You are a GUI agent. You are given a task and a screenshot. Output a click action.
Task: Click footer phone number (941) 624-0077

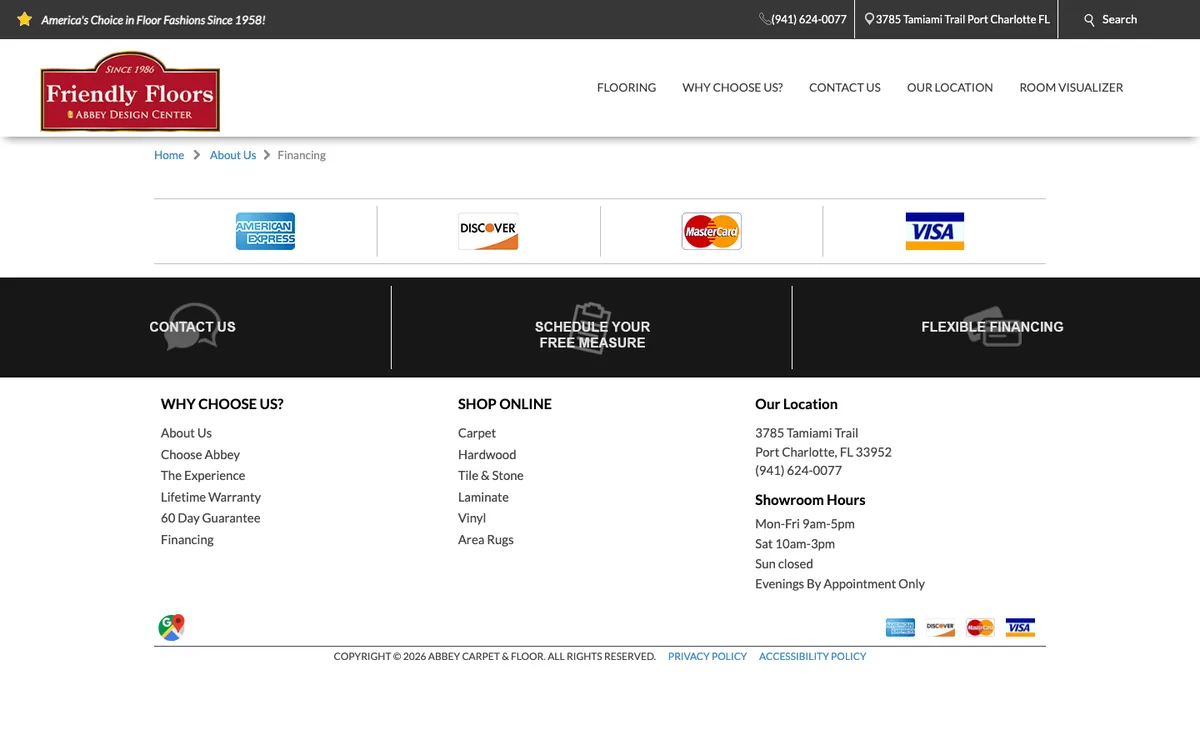coord(798,470)
